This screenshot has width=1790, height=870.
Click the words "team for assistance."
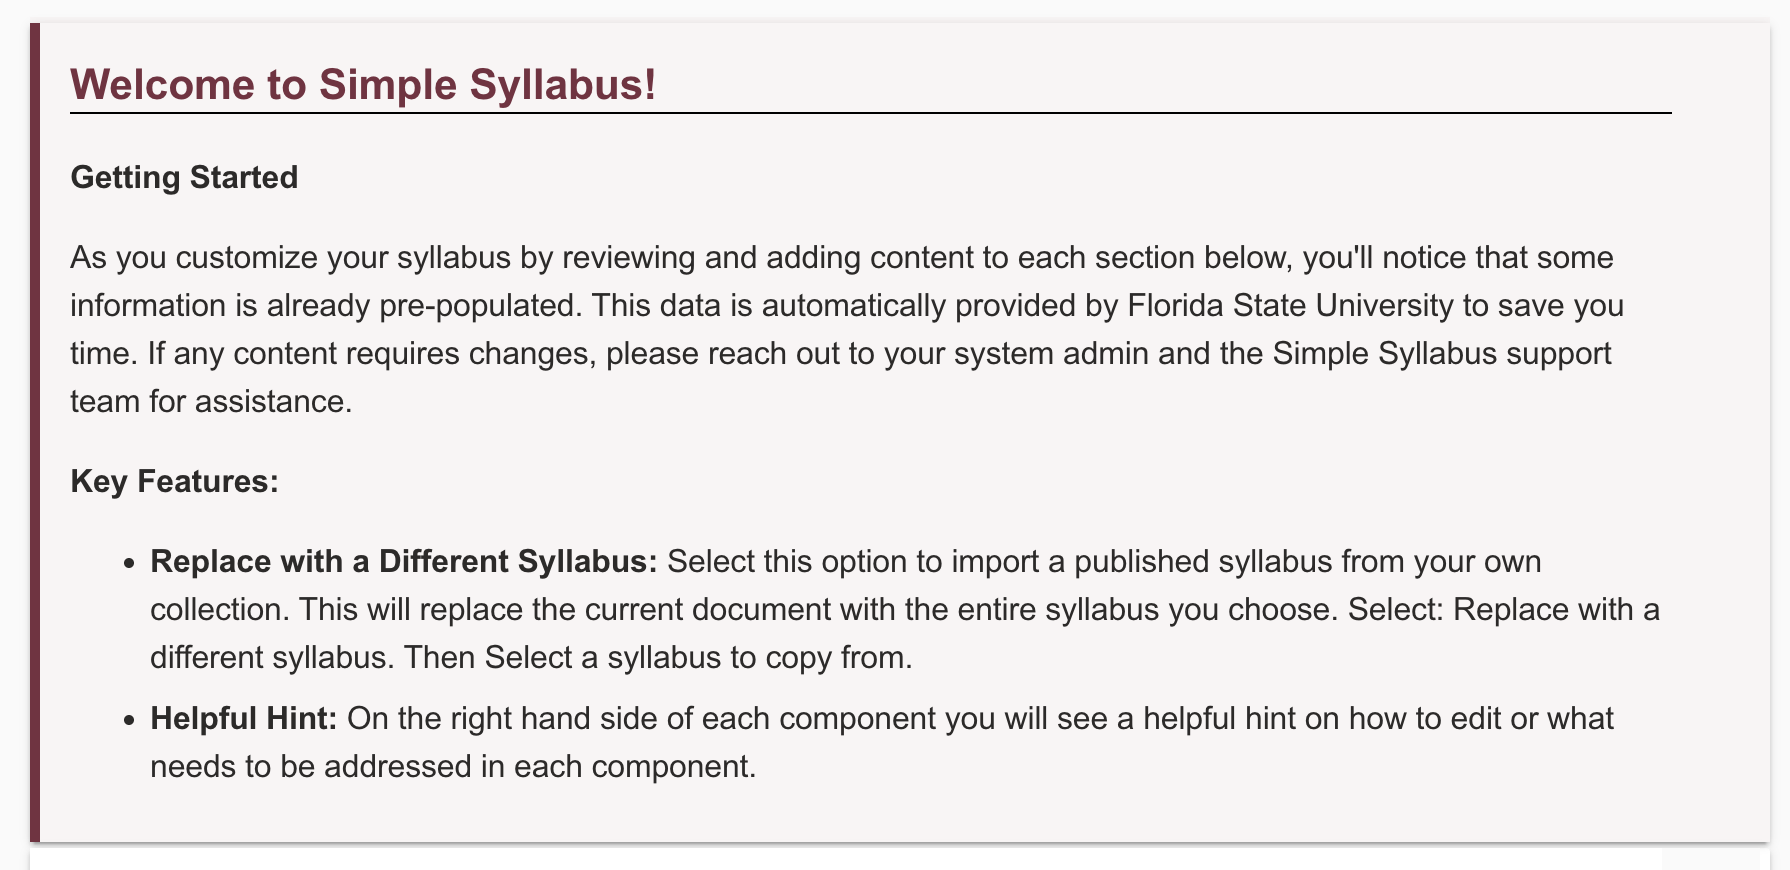[211, 401]
